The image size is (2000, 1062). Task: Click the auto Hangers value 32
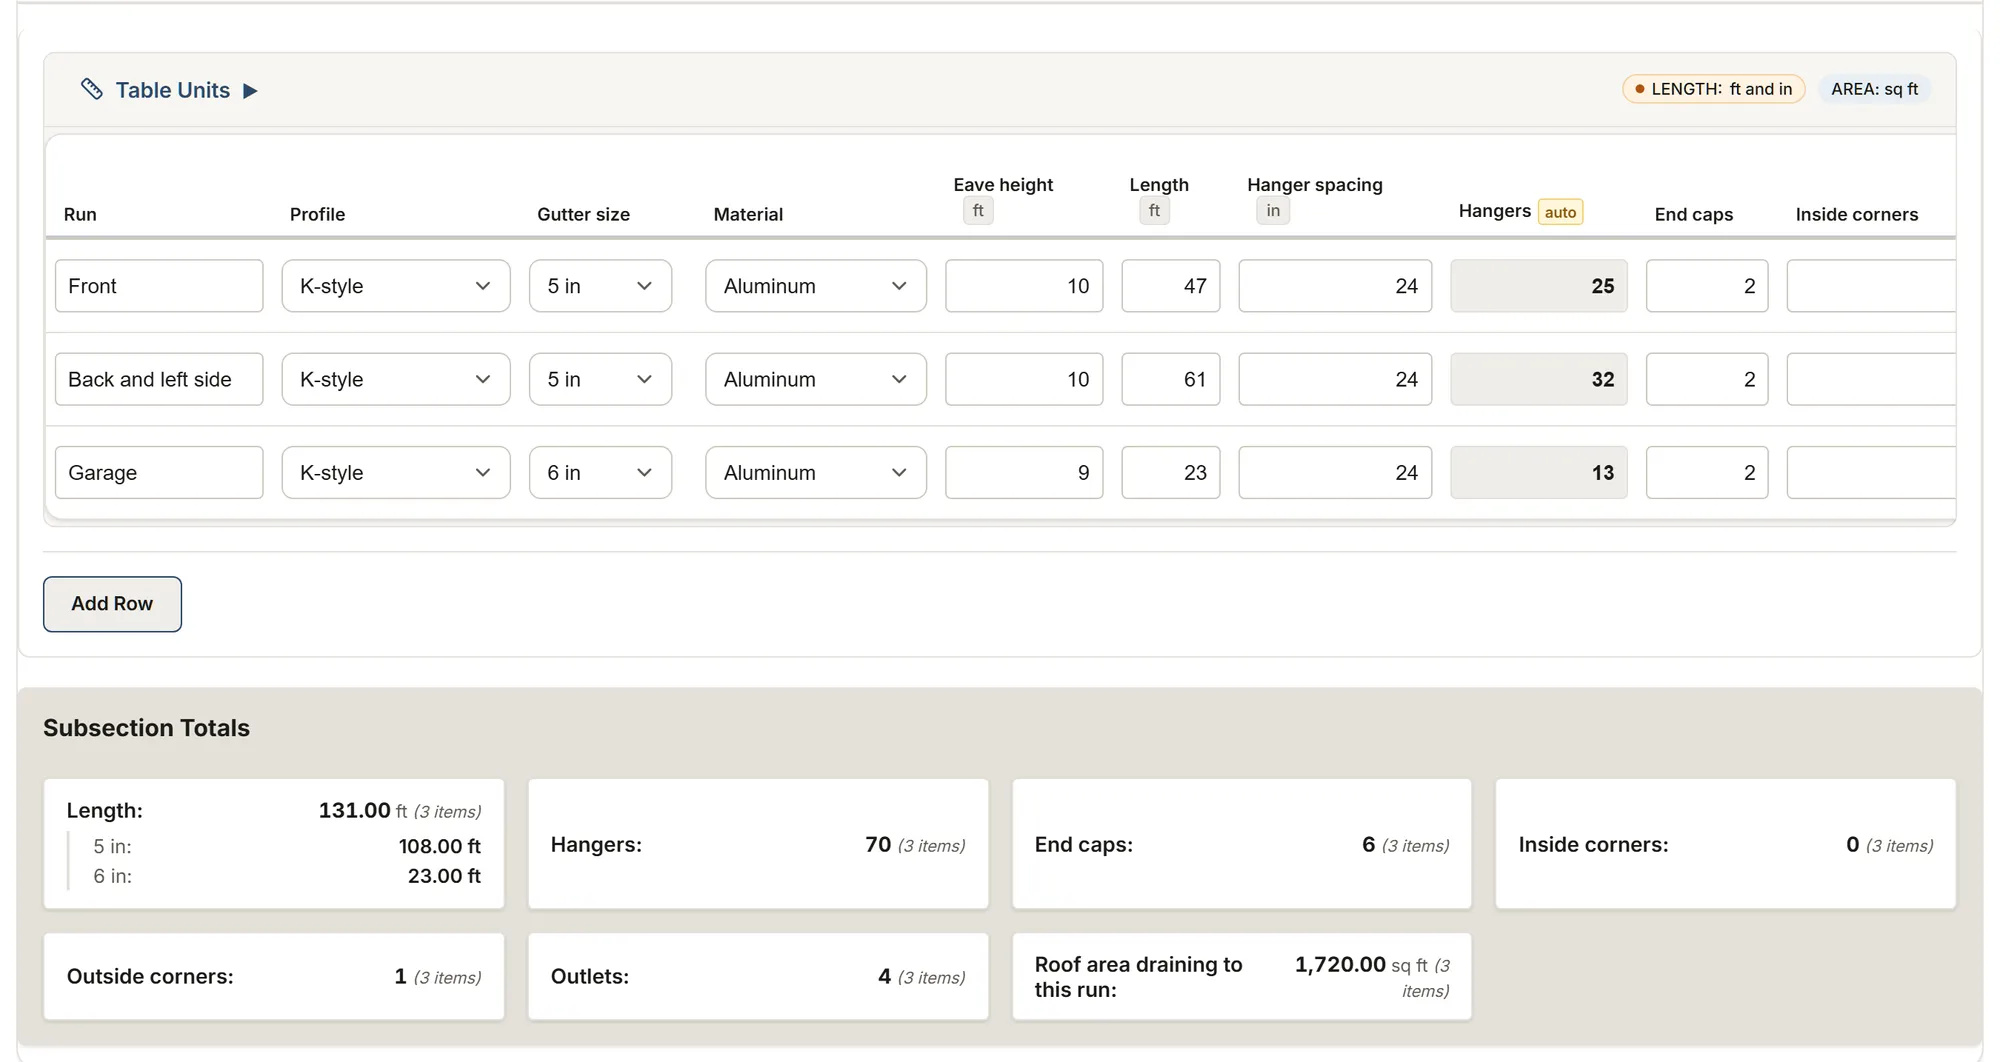click(x=1539, y=379)
